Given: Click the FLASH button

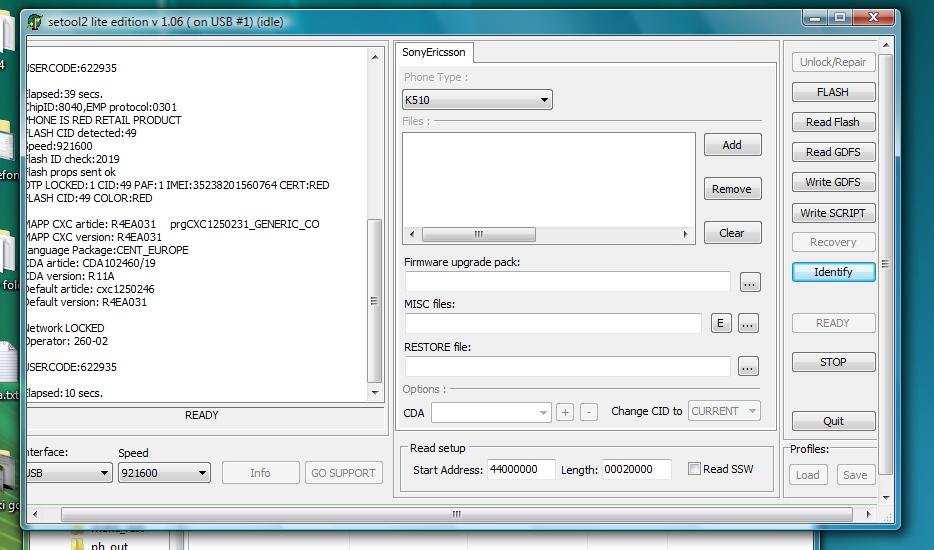Looking at the screenshot, I should [x=833, y=92].
